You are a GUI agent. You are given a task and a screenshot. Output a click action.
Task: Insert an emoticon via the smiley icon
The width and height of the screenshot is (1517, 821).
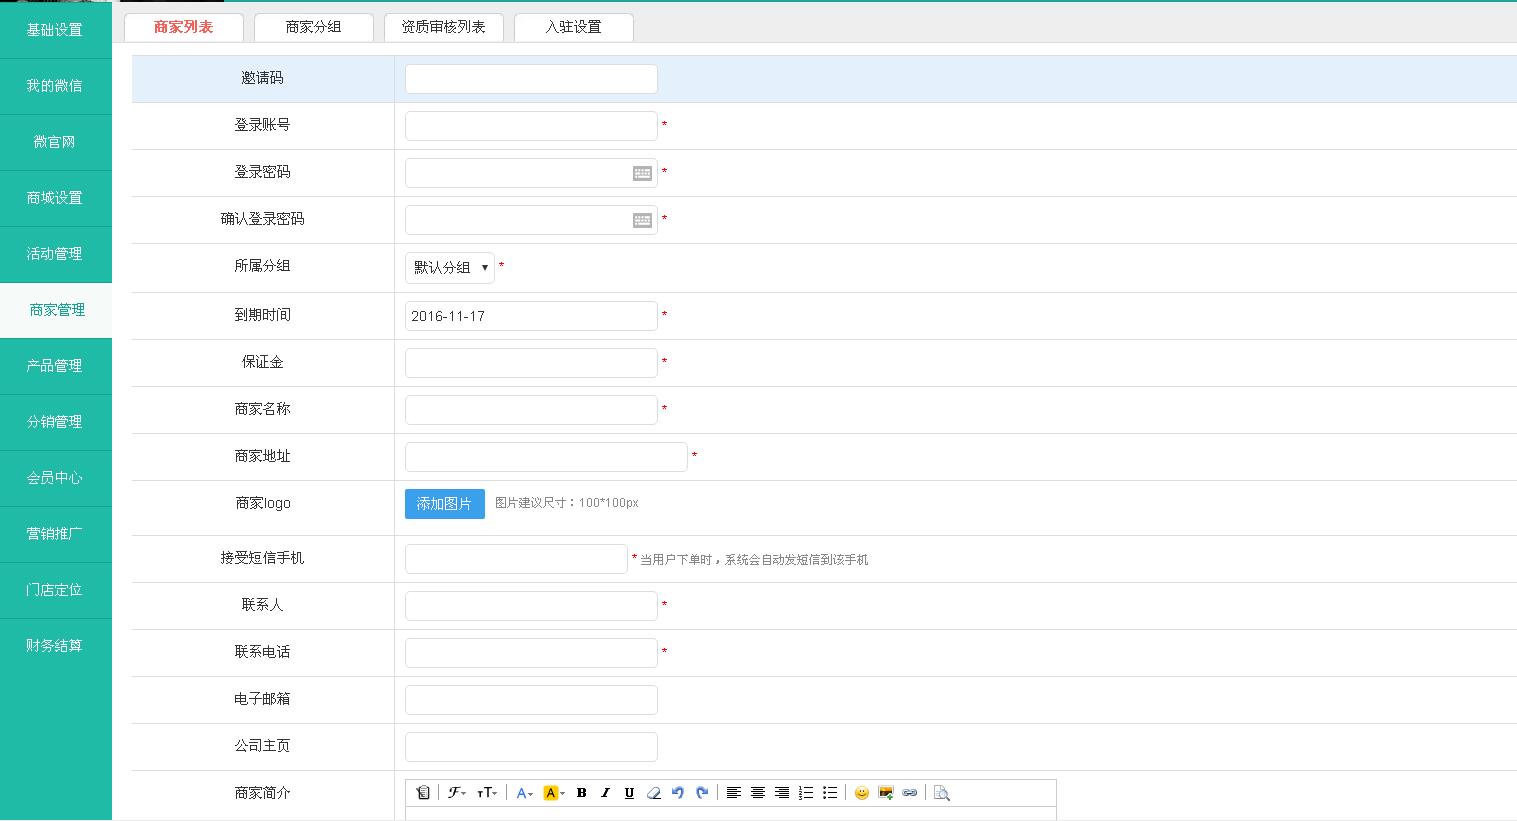861,793
